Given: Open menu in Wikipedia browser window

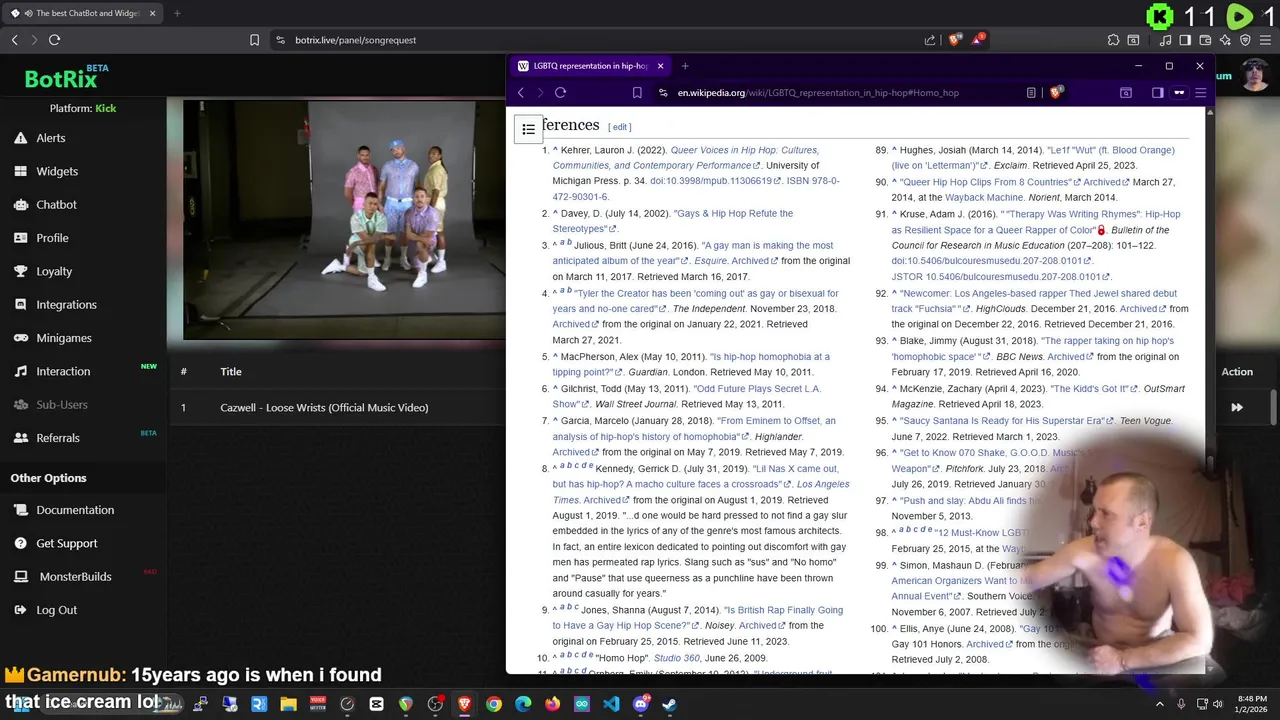Looking at the screenshot, I should click(x=1201, y=92).
